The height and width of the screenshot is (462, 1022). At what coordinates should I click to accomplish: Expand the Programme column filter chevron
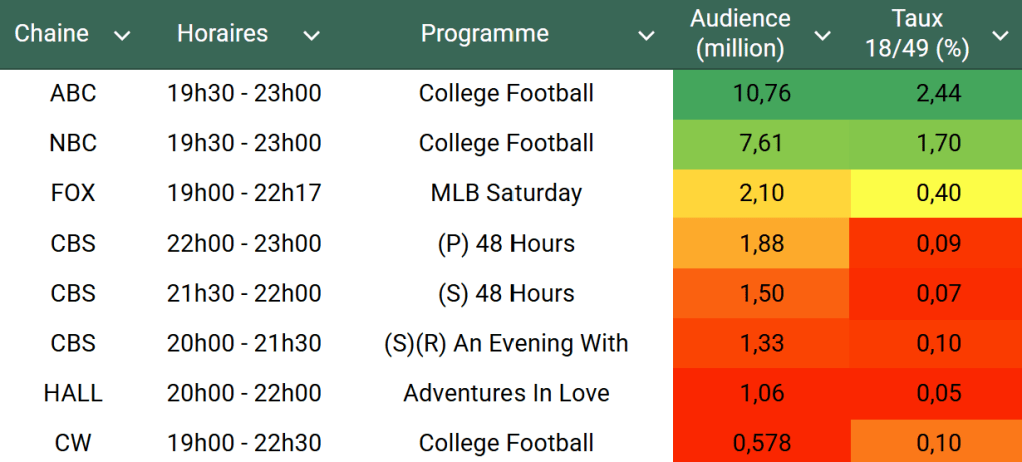[646, 36]
